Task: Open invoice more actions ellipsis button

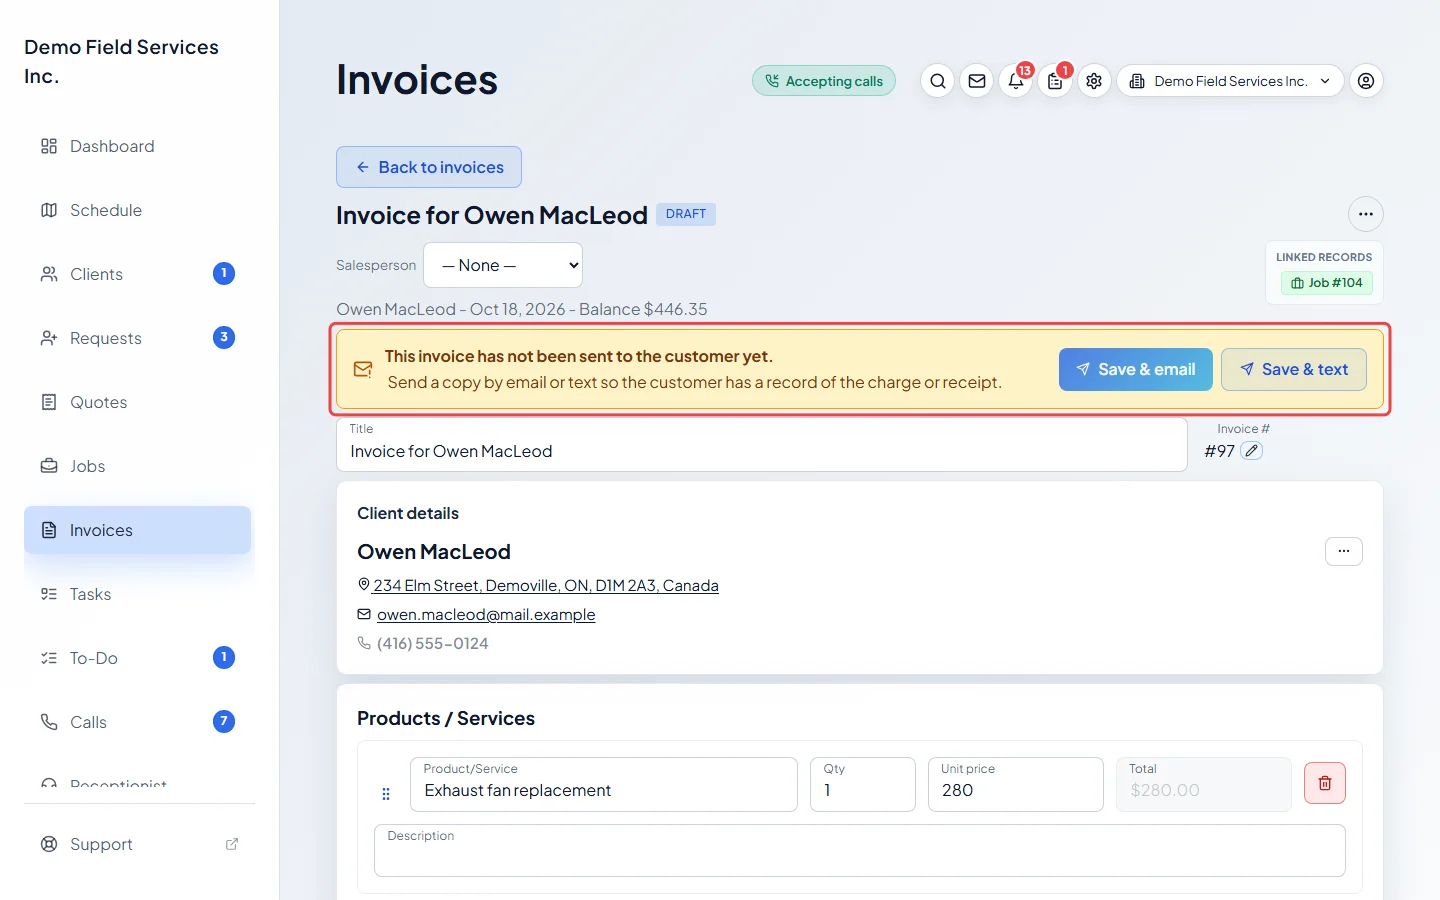Action: (x=1366, y=214)
